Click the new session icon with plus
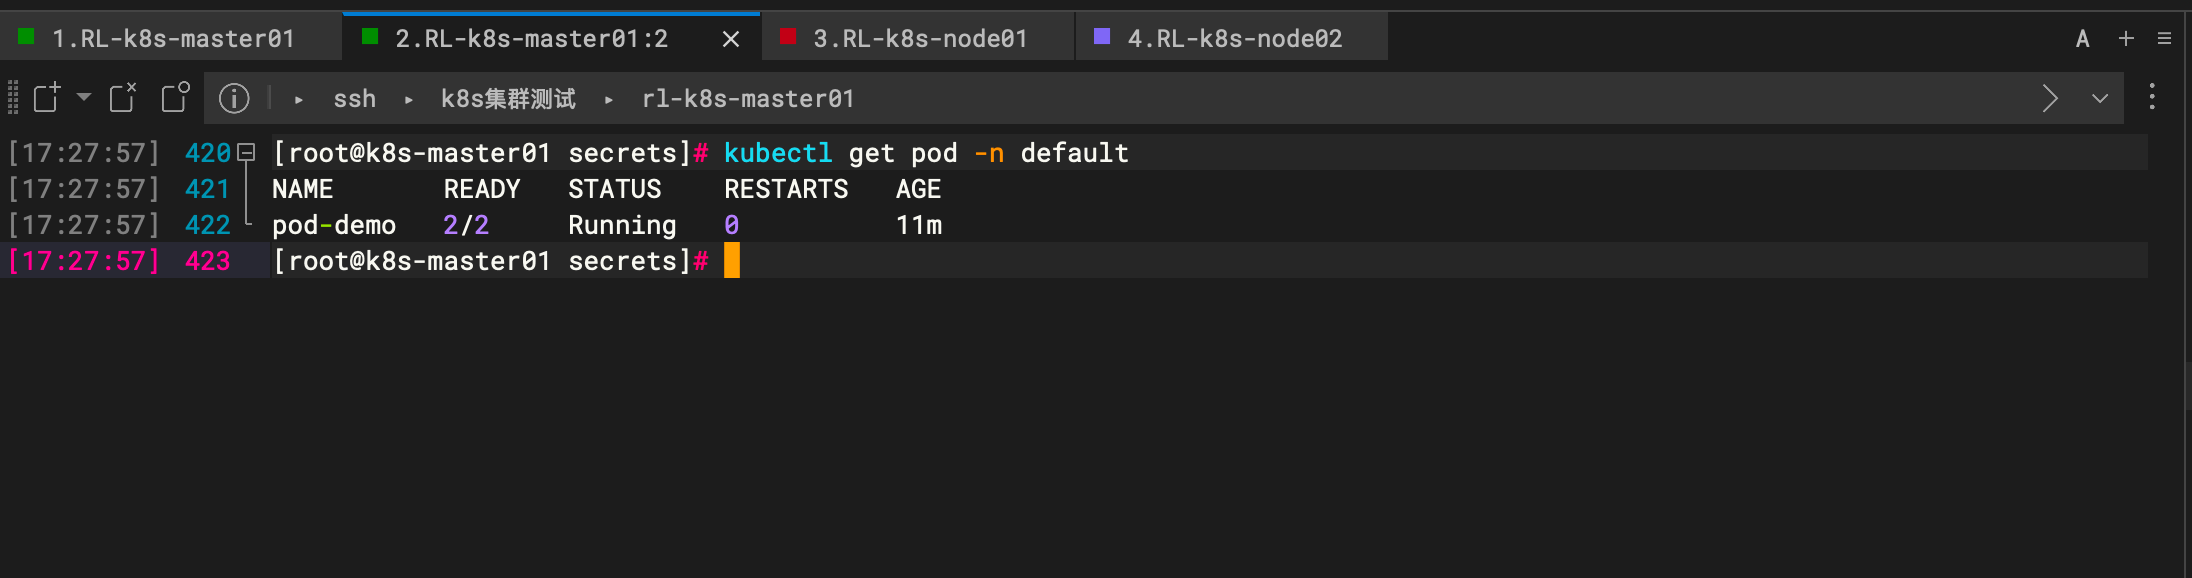The height and width of the screenshot is (578, 2192). [47, 98]
